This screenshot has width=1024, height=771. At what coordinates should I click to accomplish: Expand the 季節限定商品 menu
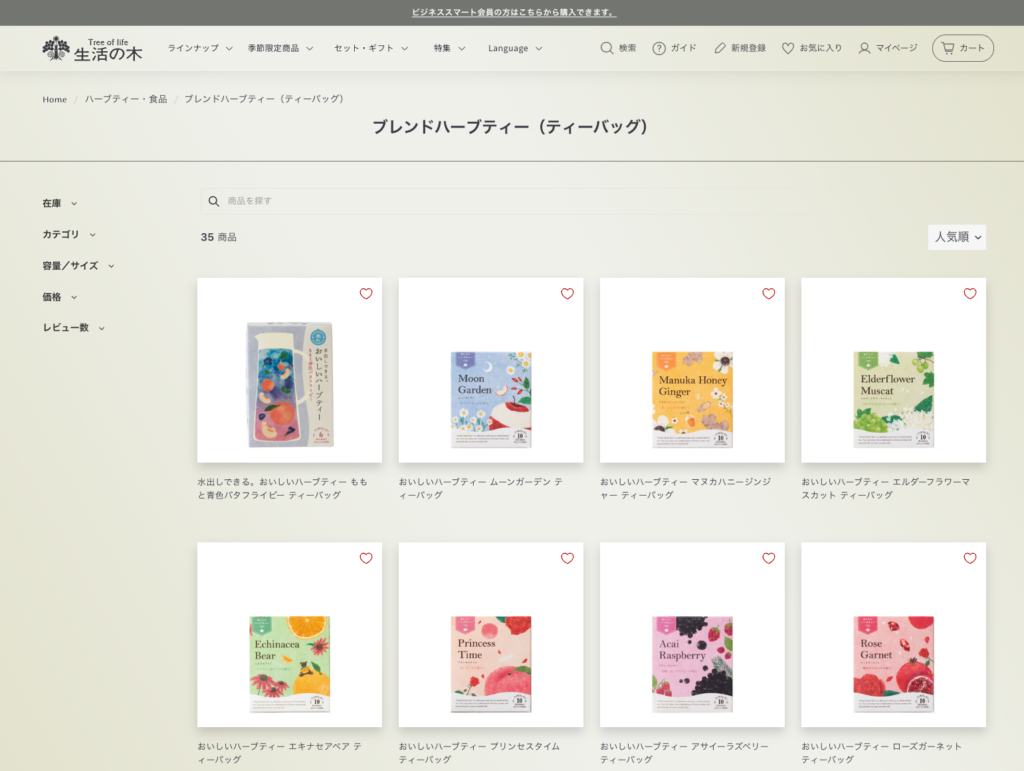pos(280,48)
